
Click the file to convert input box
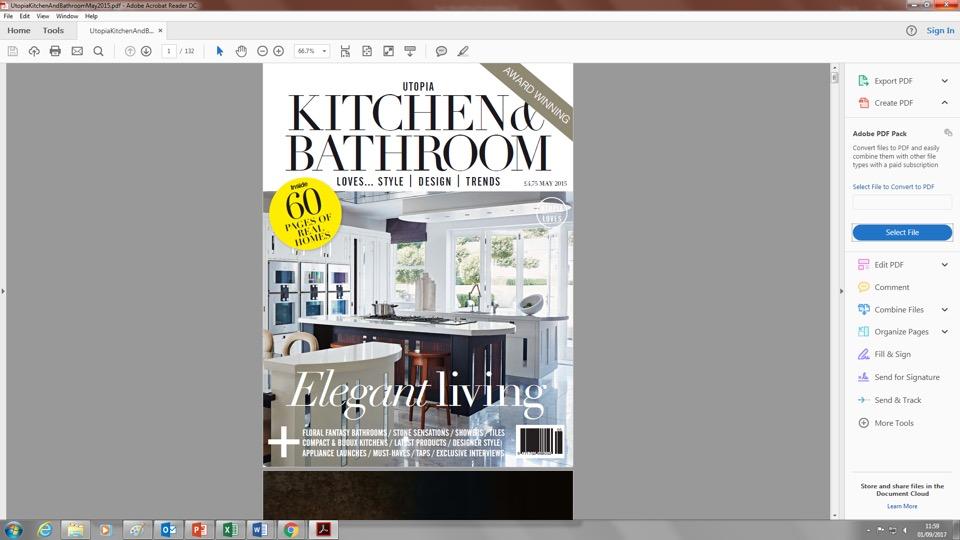tap(902, 203)
